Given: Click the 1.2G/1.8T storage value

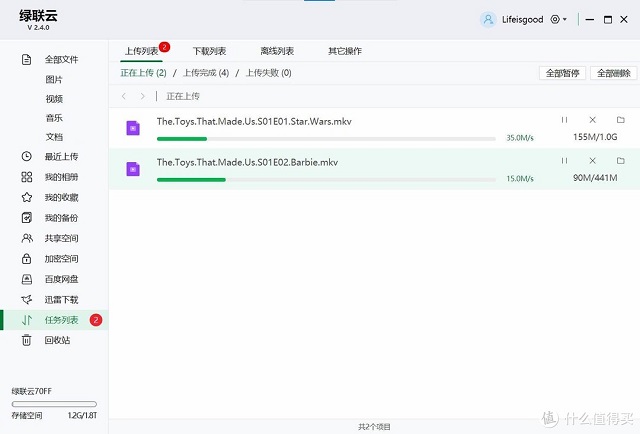Looking at the screenshot, I should point(82,416).
